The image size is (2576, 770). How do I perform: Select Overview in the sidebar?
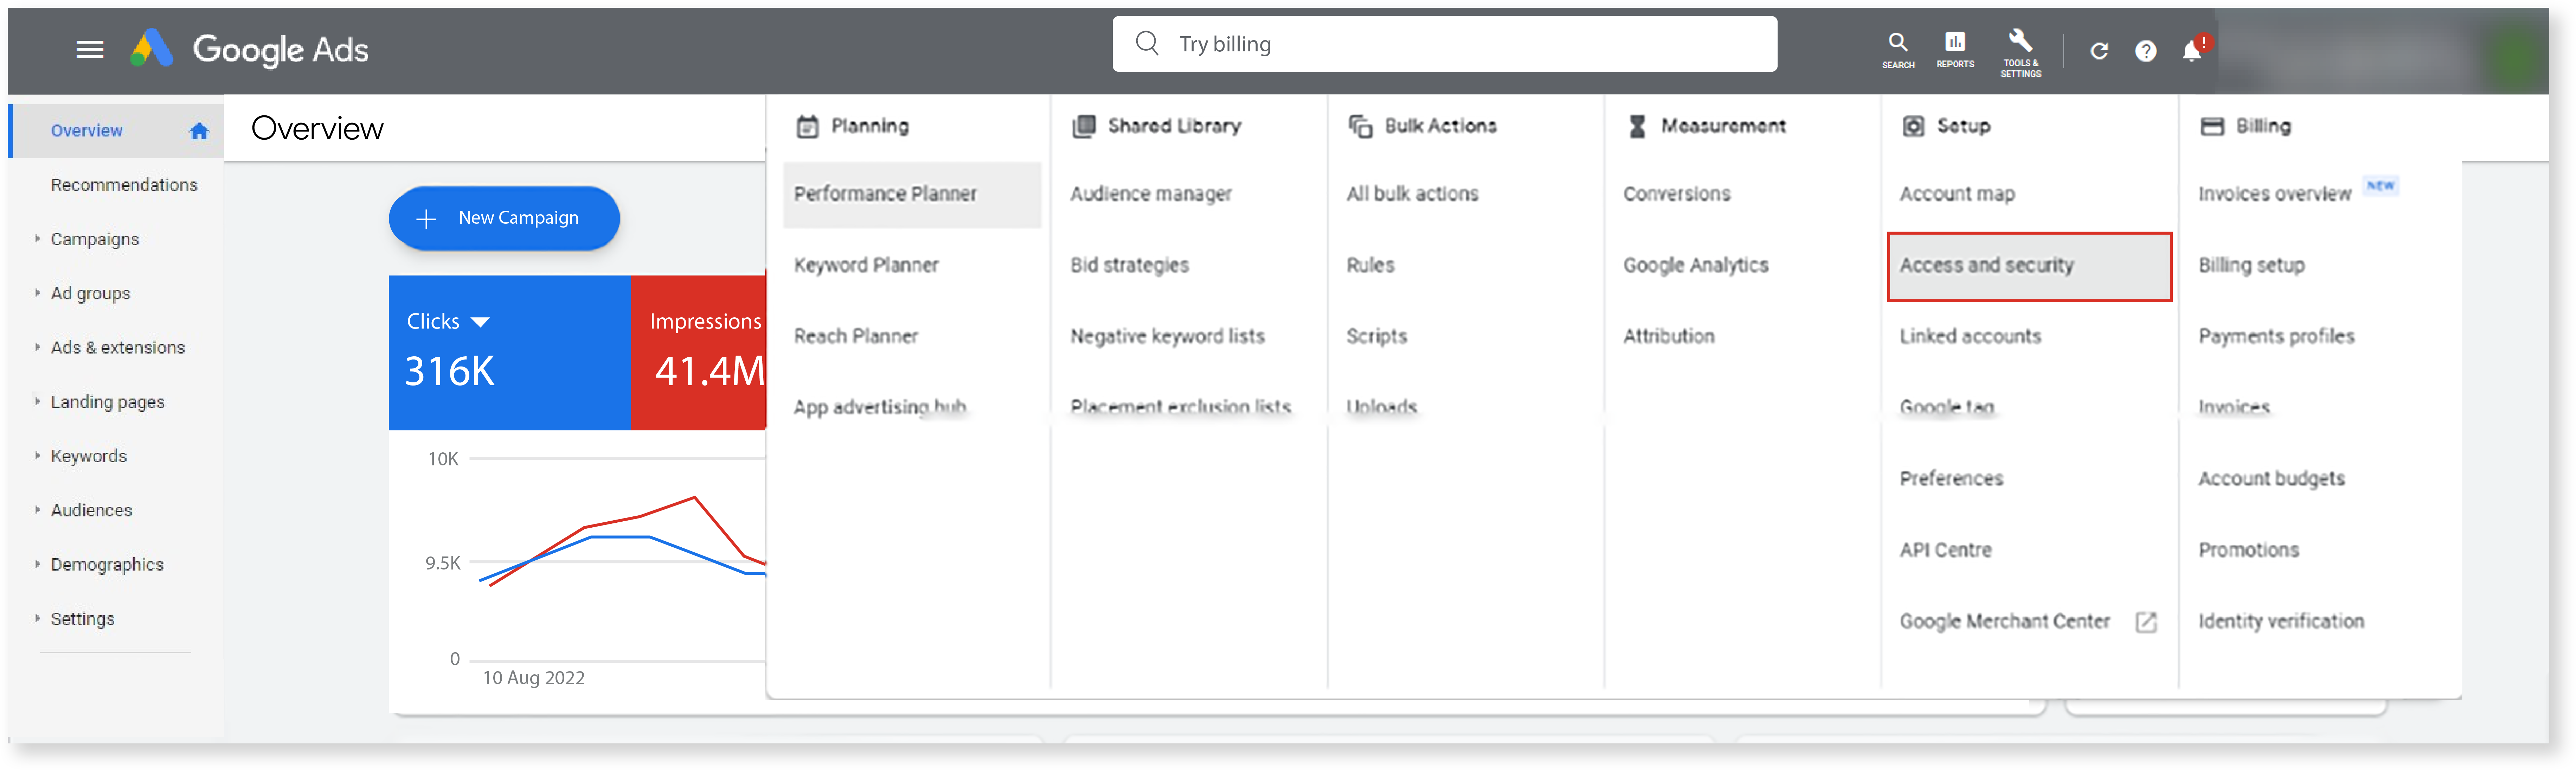click(x=116, y=131)
